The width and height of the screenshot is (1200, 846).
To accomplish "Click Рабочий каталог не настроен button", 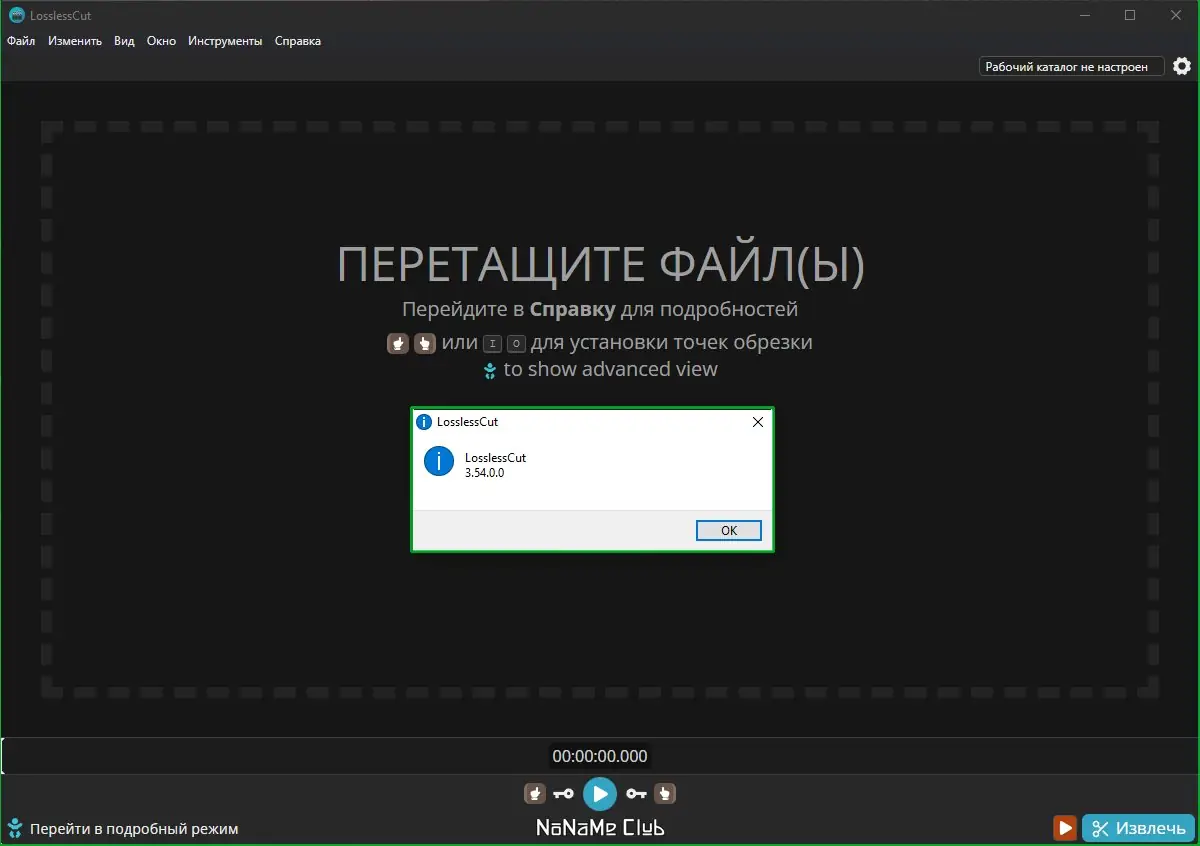I will point(1070,65).
